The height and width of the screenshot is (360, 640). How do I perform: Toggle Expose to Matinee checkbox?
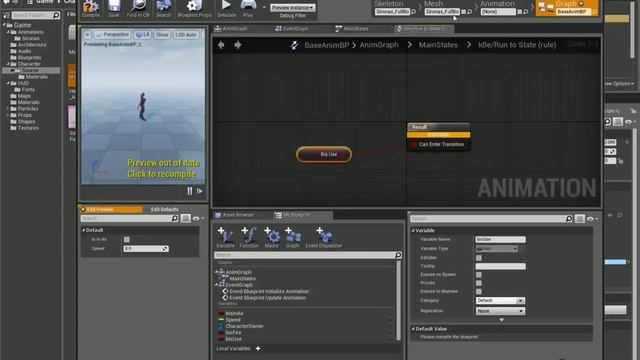[479, 291]
